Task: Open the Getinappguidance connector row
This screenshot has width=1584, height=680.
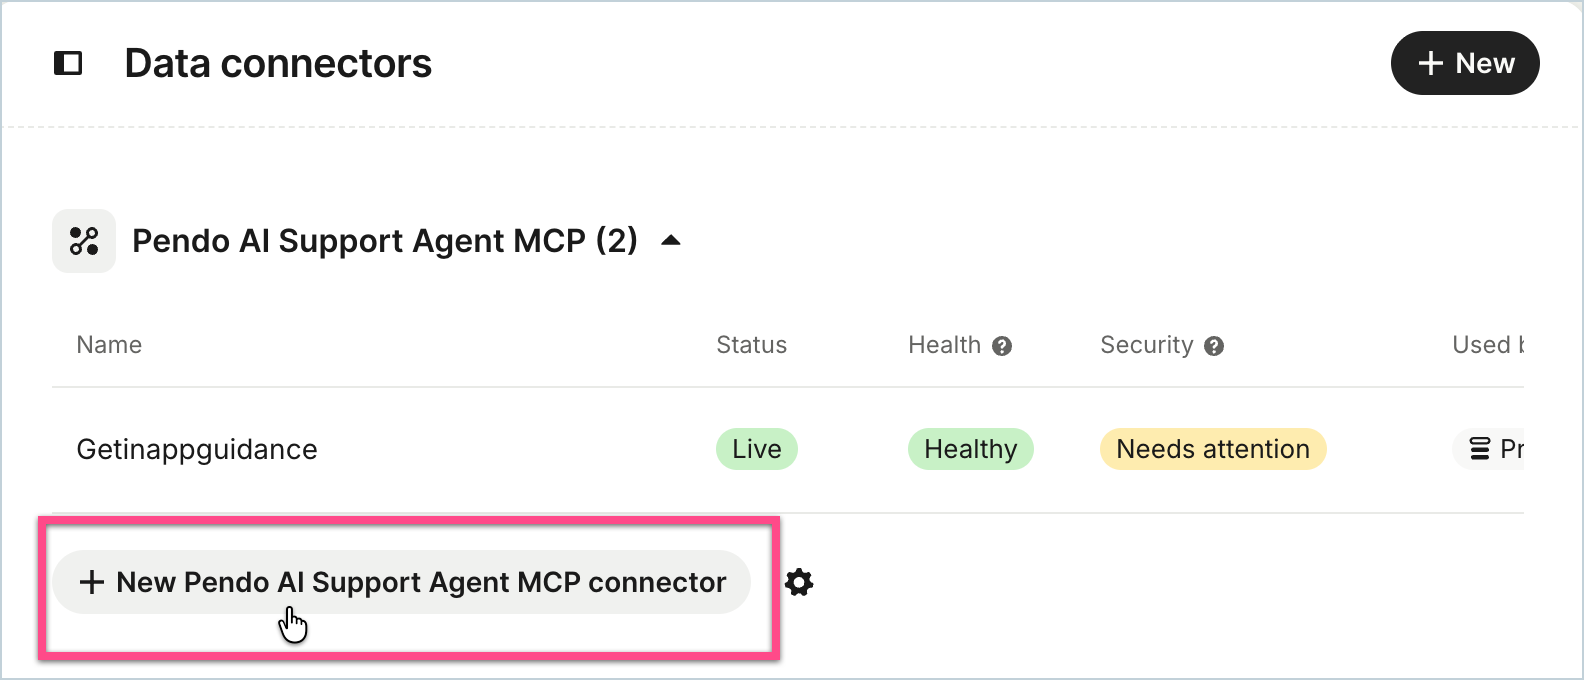Action: pos(788,450)
